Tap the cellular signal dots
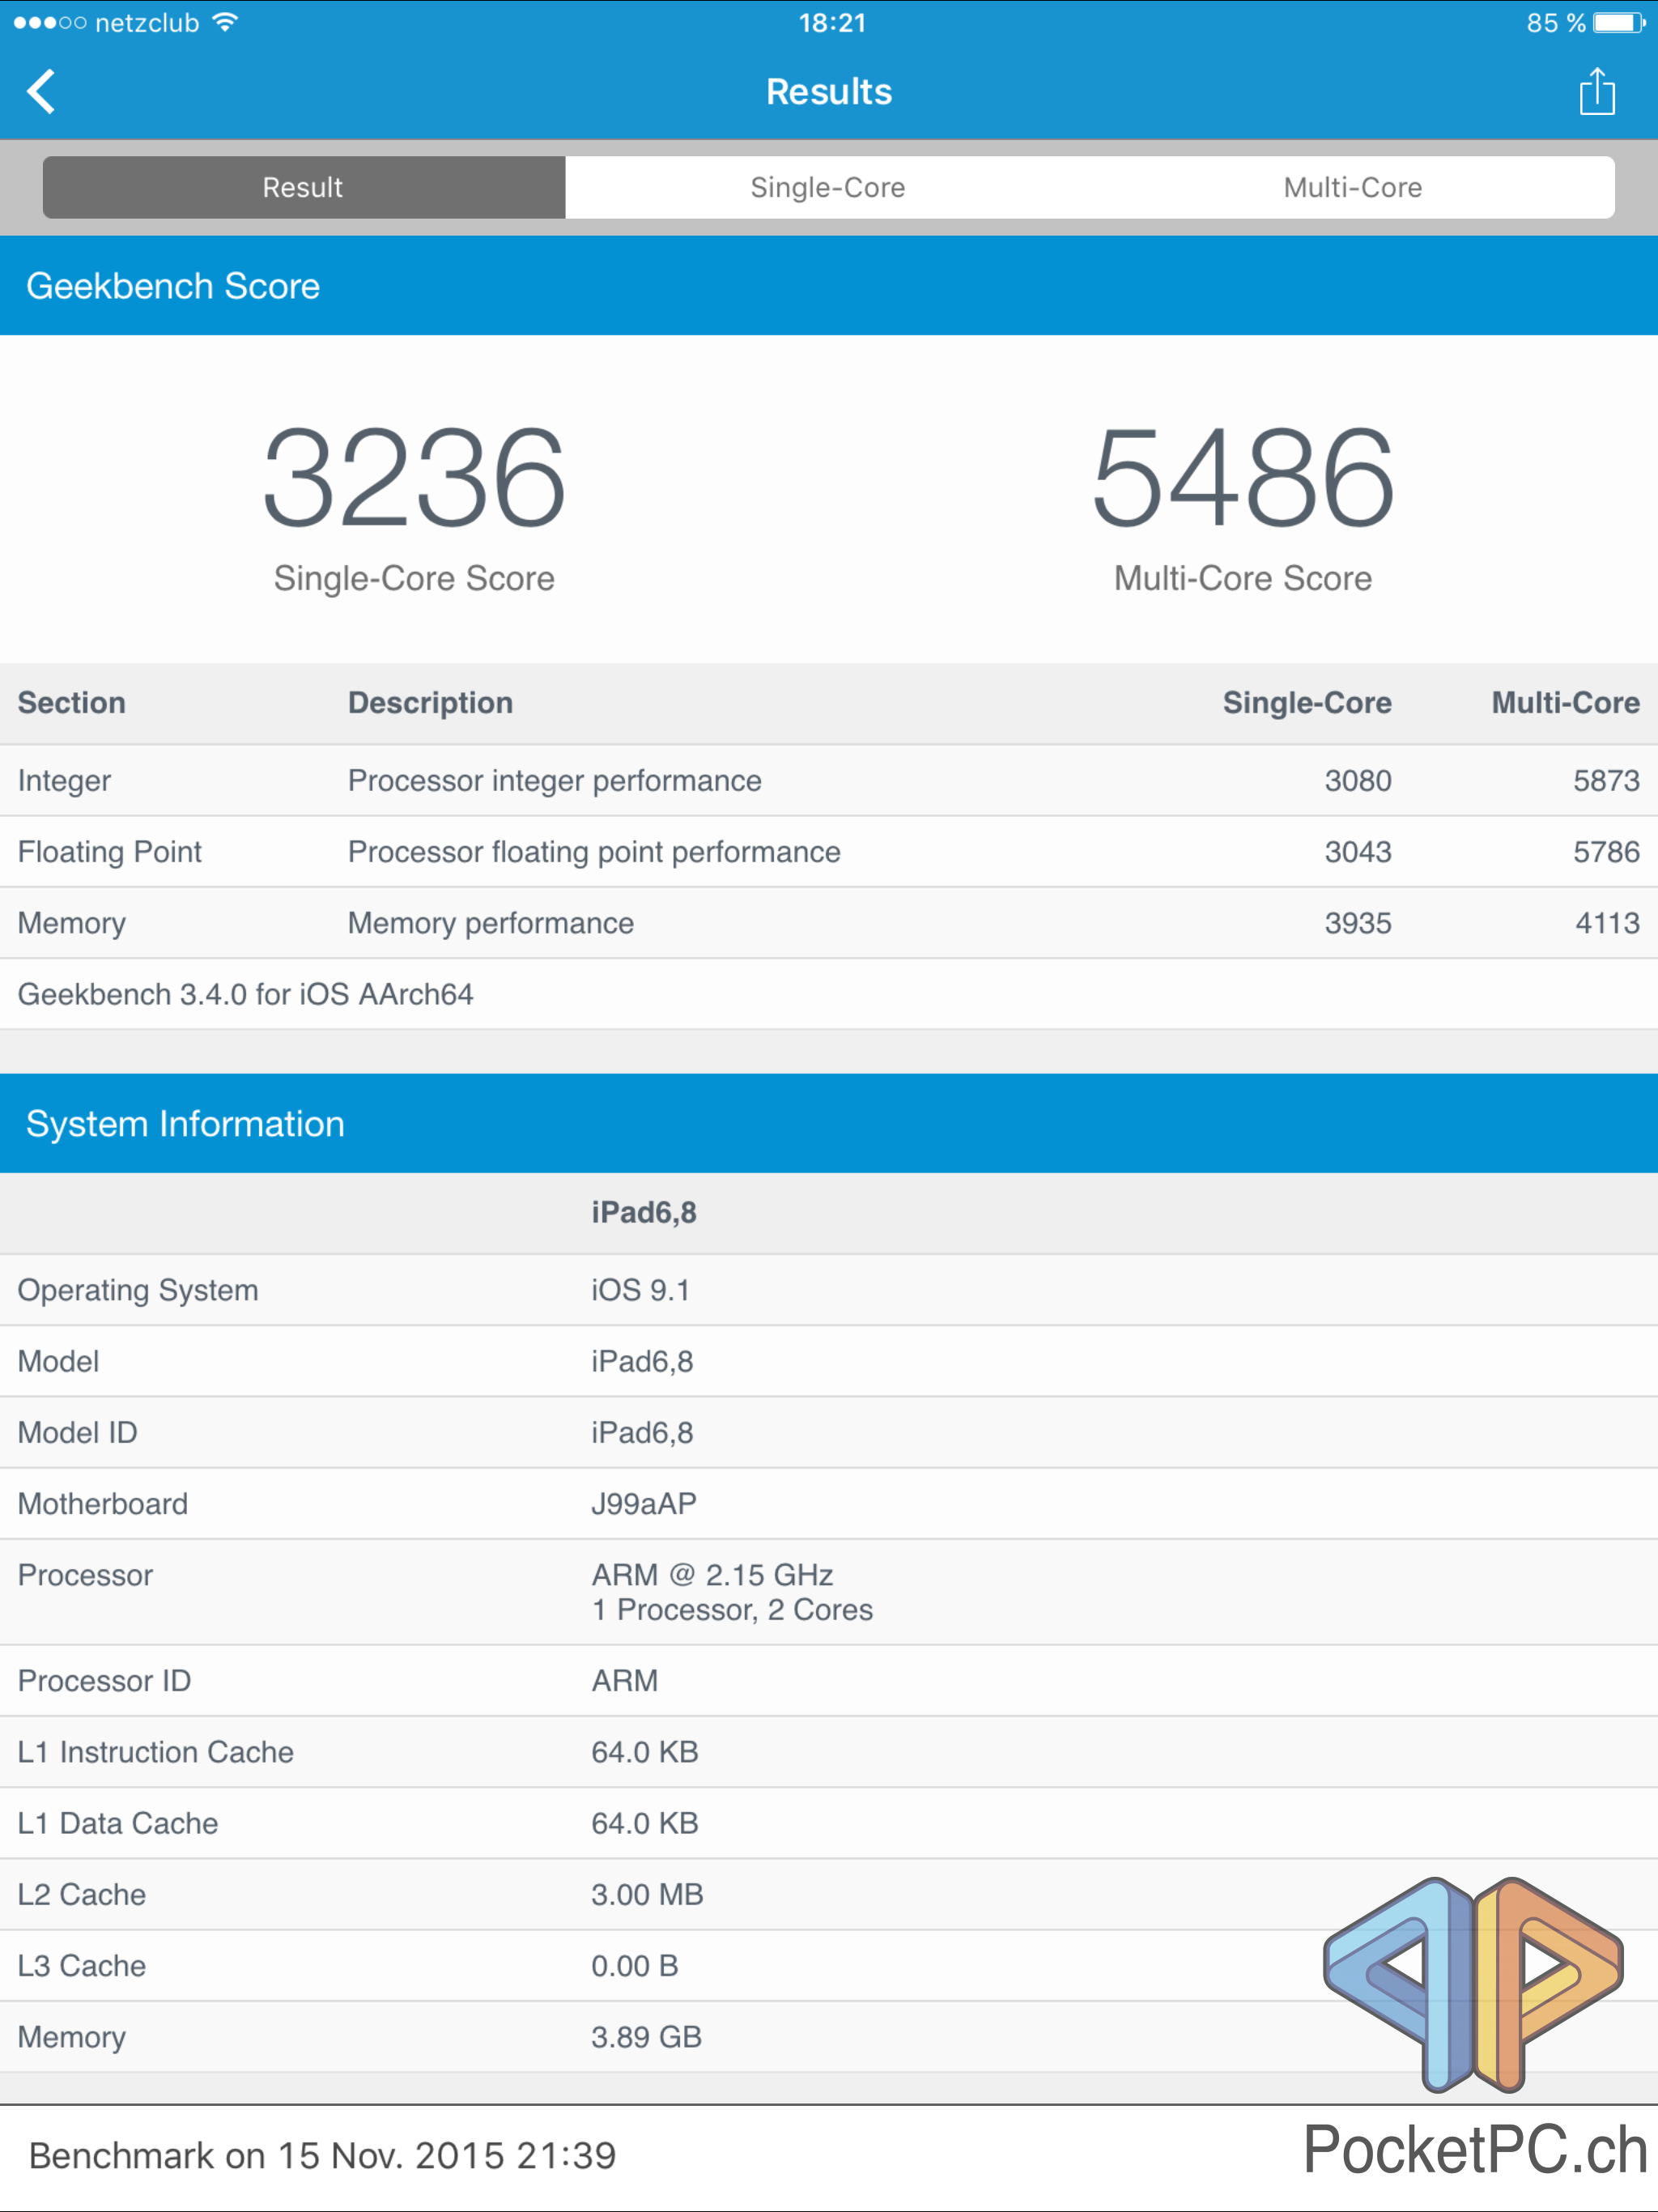 click(50, 22)
